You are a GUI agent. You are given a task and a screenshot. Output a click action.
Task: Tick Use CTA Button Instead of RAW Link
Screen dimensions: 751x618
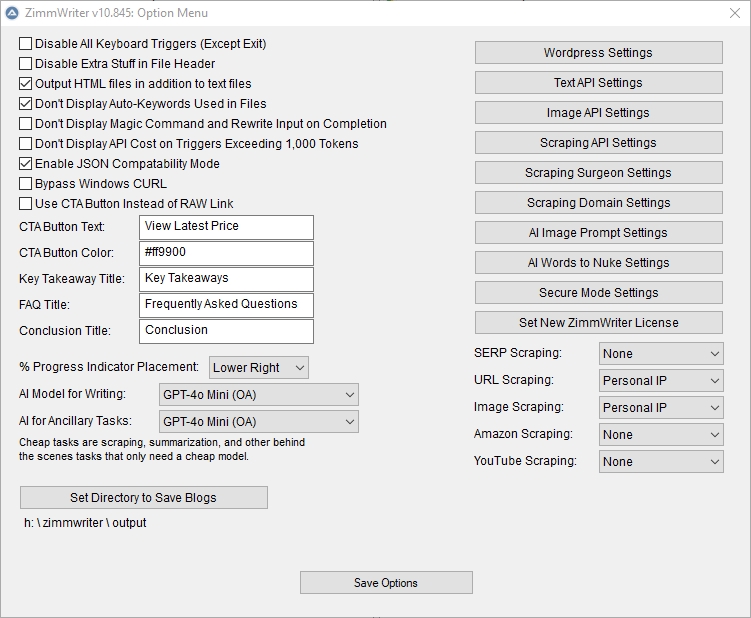26,204
